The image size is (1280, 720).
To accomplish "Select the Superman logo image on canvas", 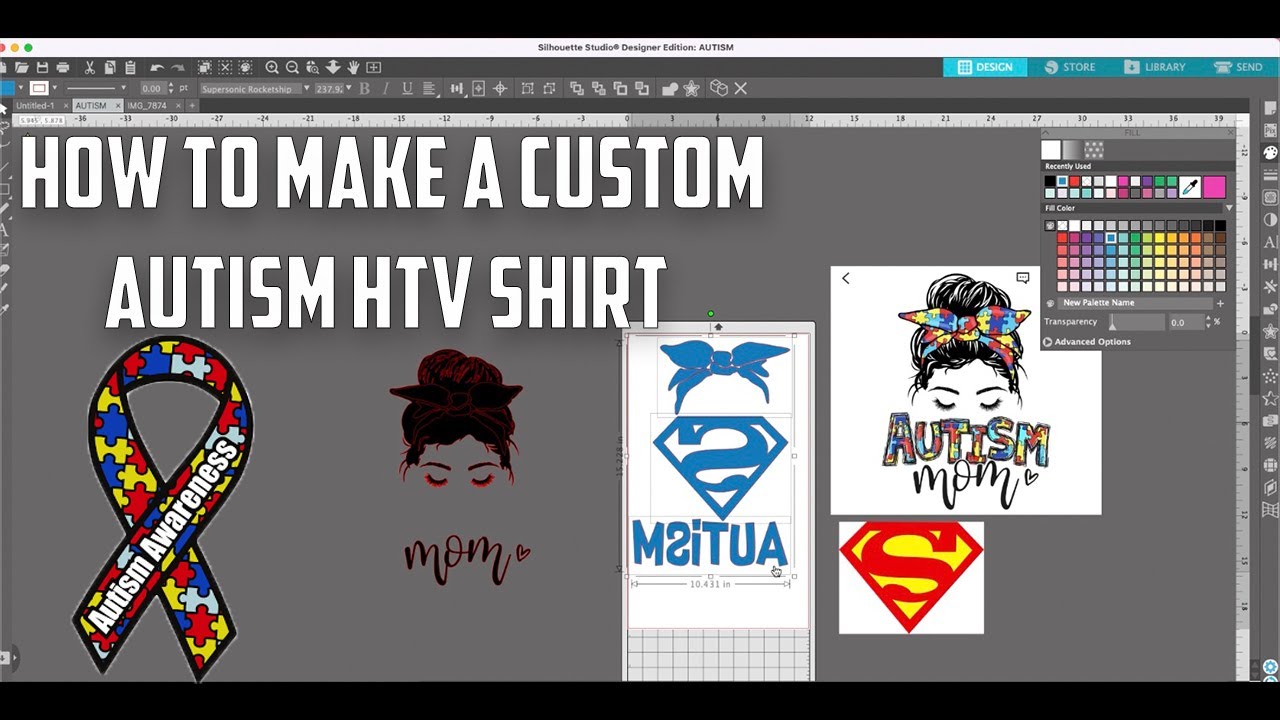I will [x=911, y=577].
